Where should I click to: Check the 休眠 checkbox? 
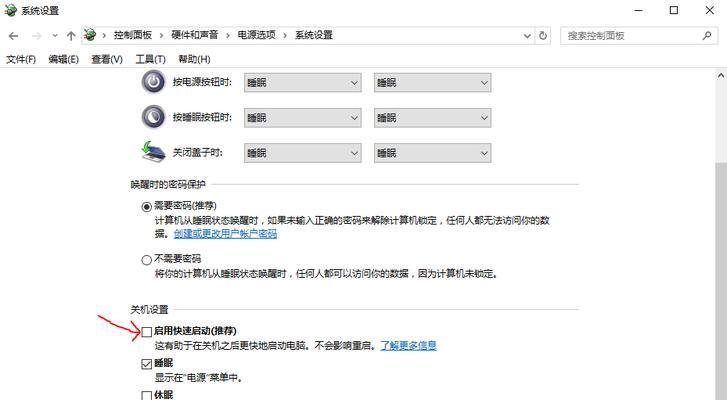coord(147,395)
